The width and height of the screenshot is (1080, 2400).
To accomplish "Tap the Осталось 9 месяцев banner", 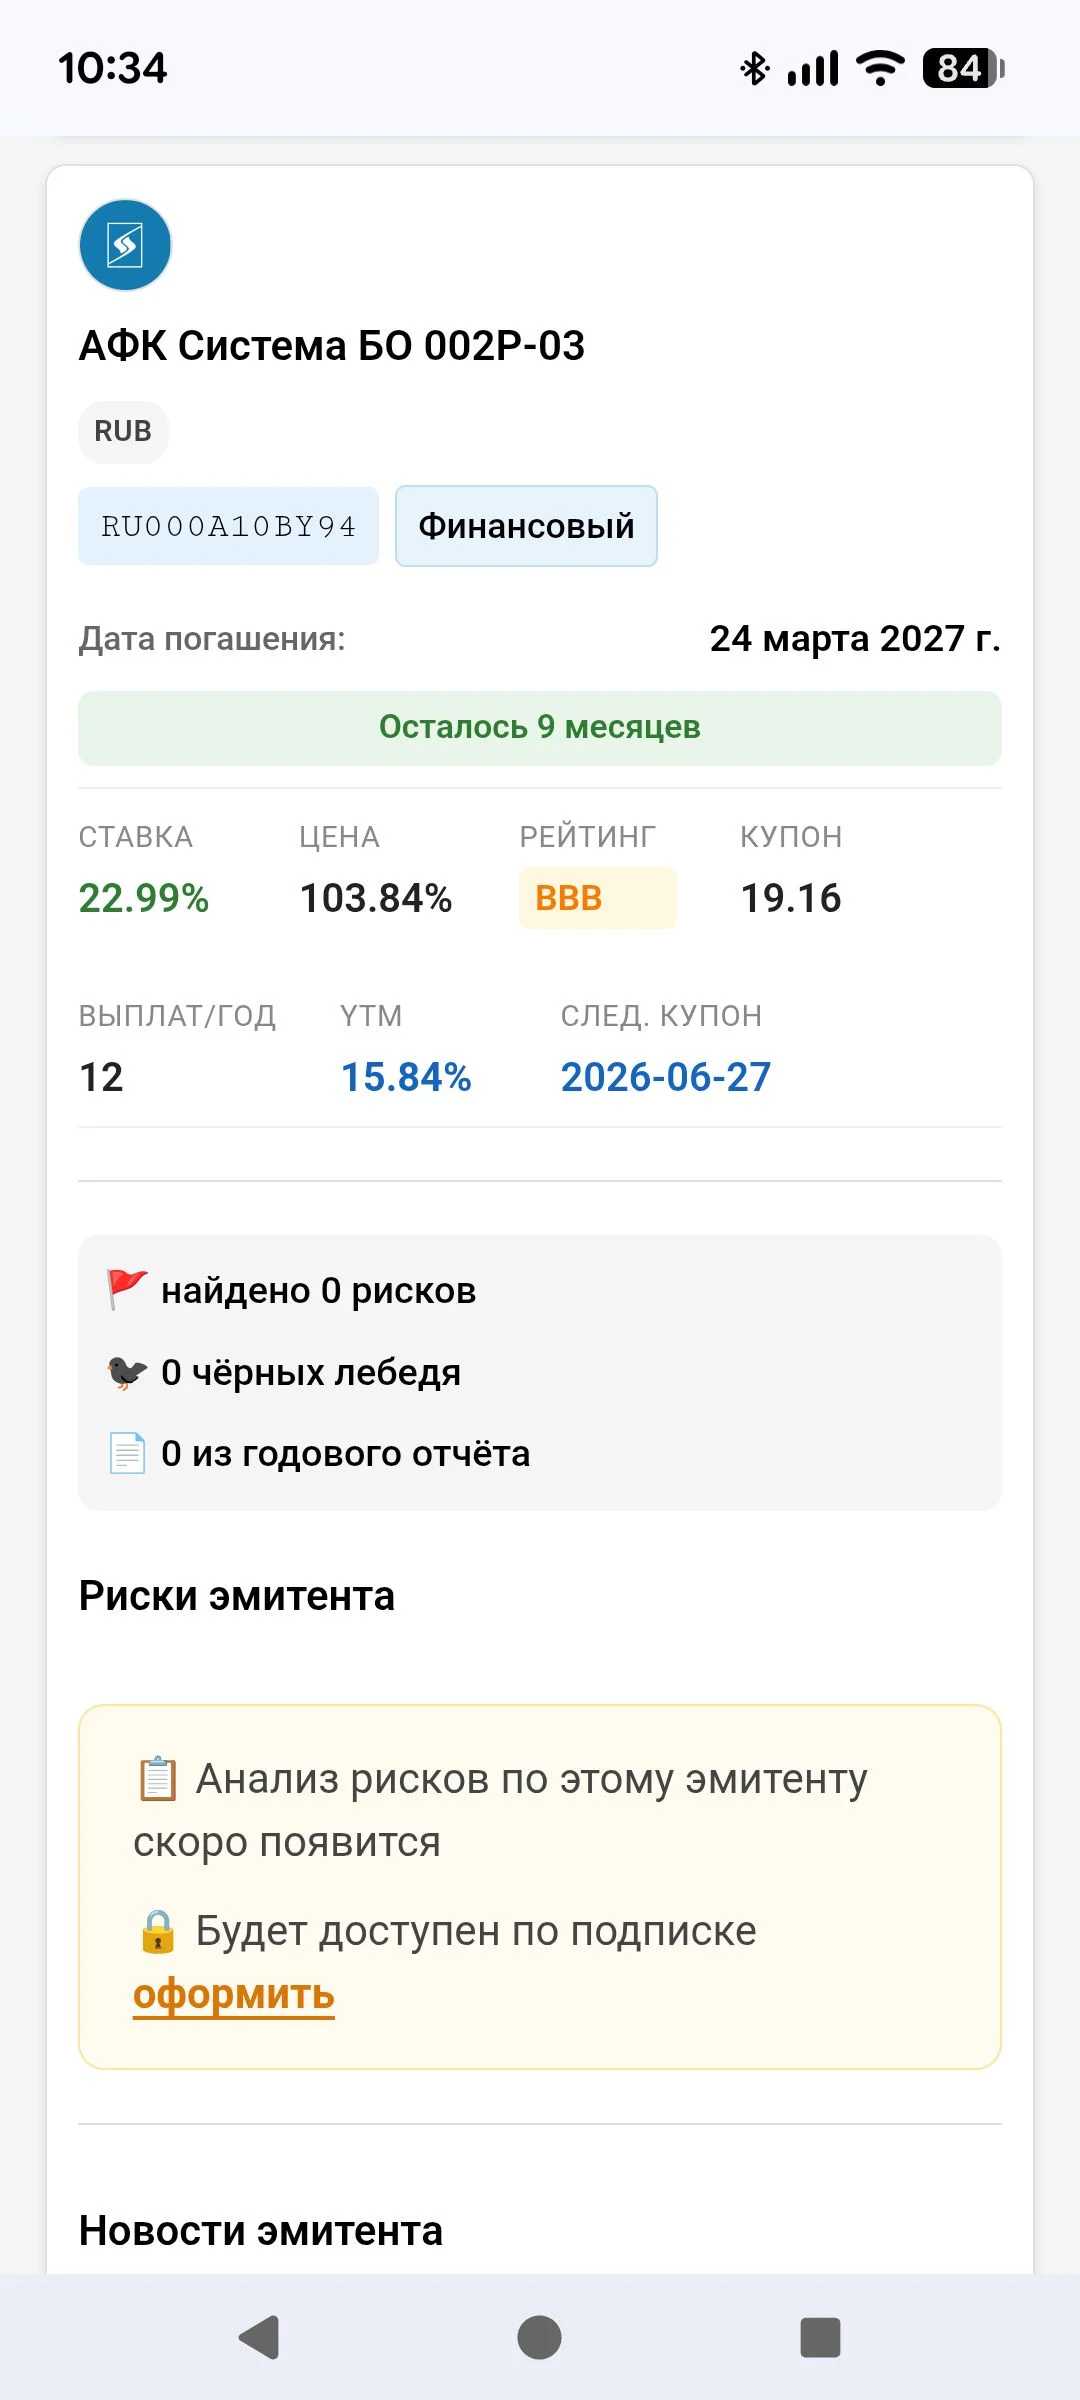I will 540,727.
